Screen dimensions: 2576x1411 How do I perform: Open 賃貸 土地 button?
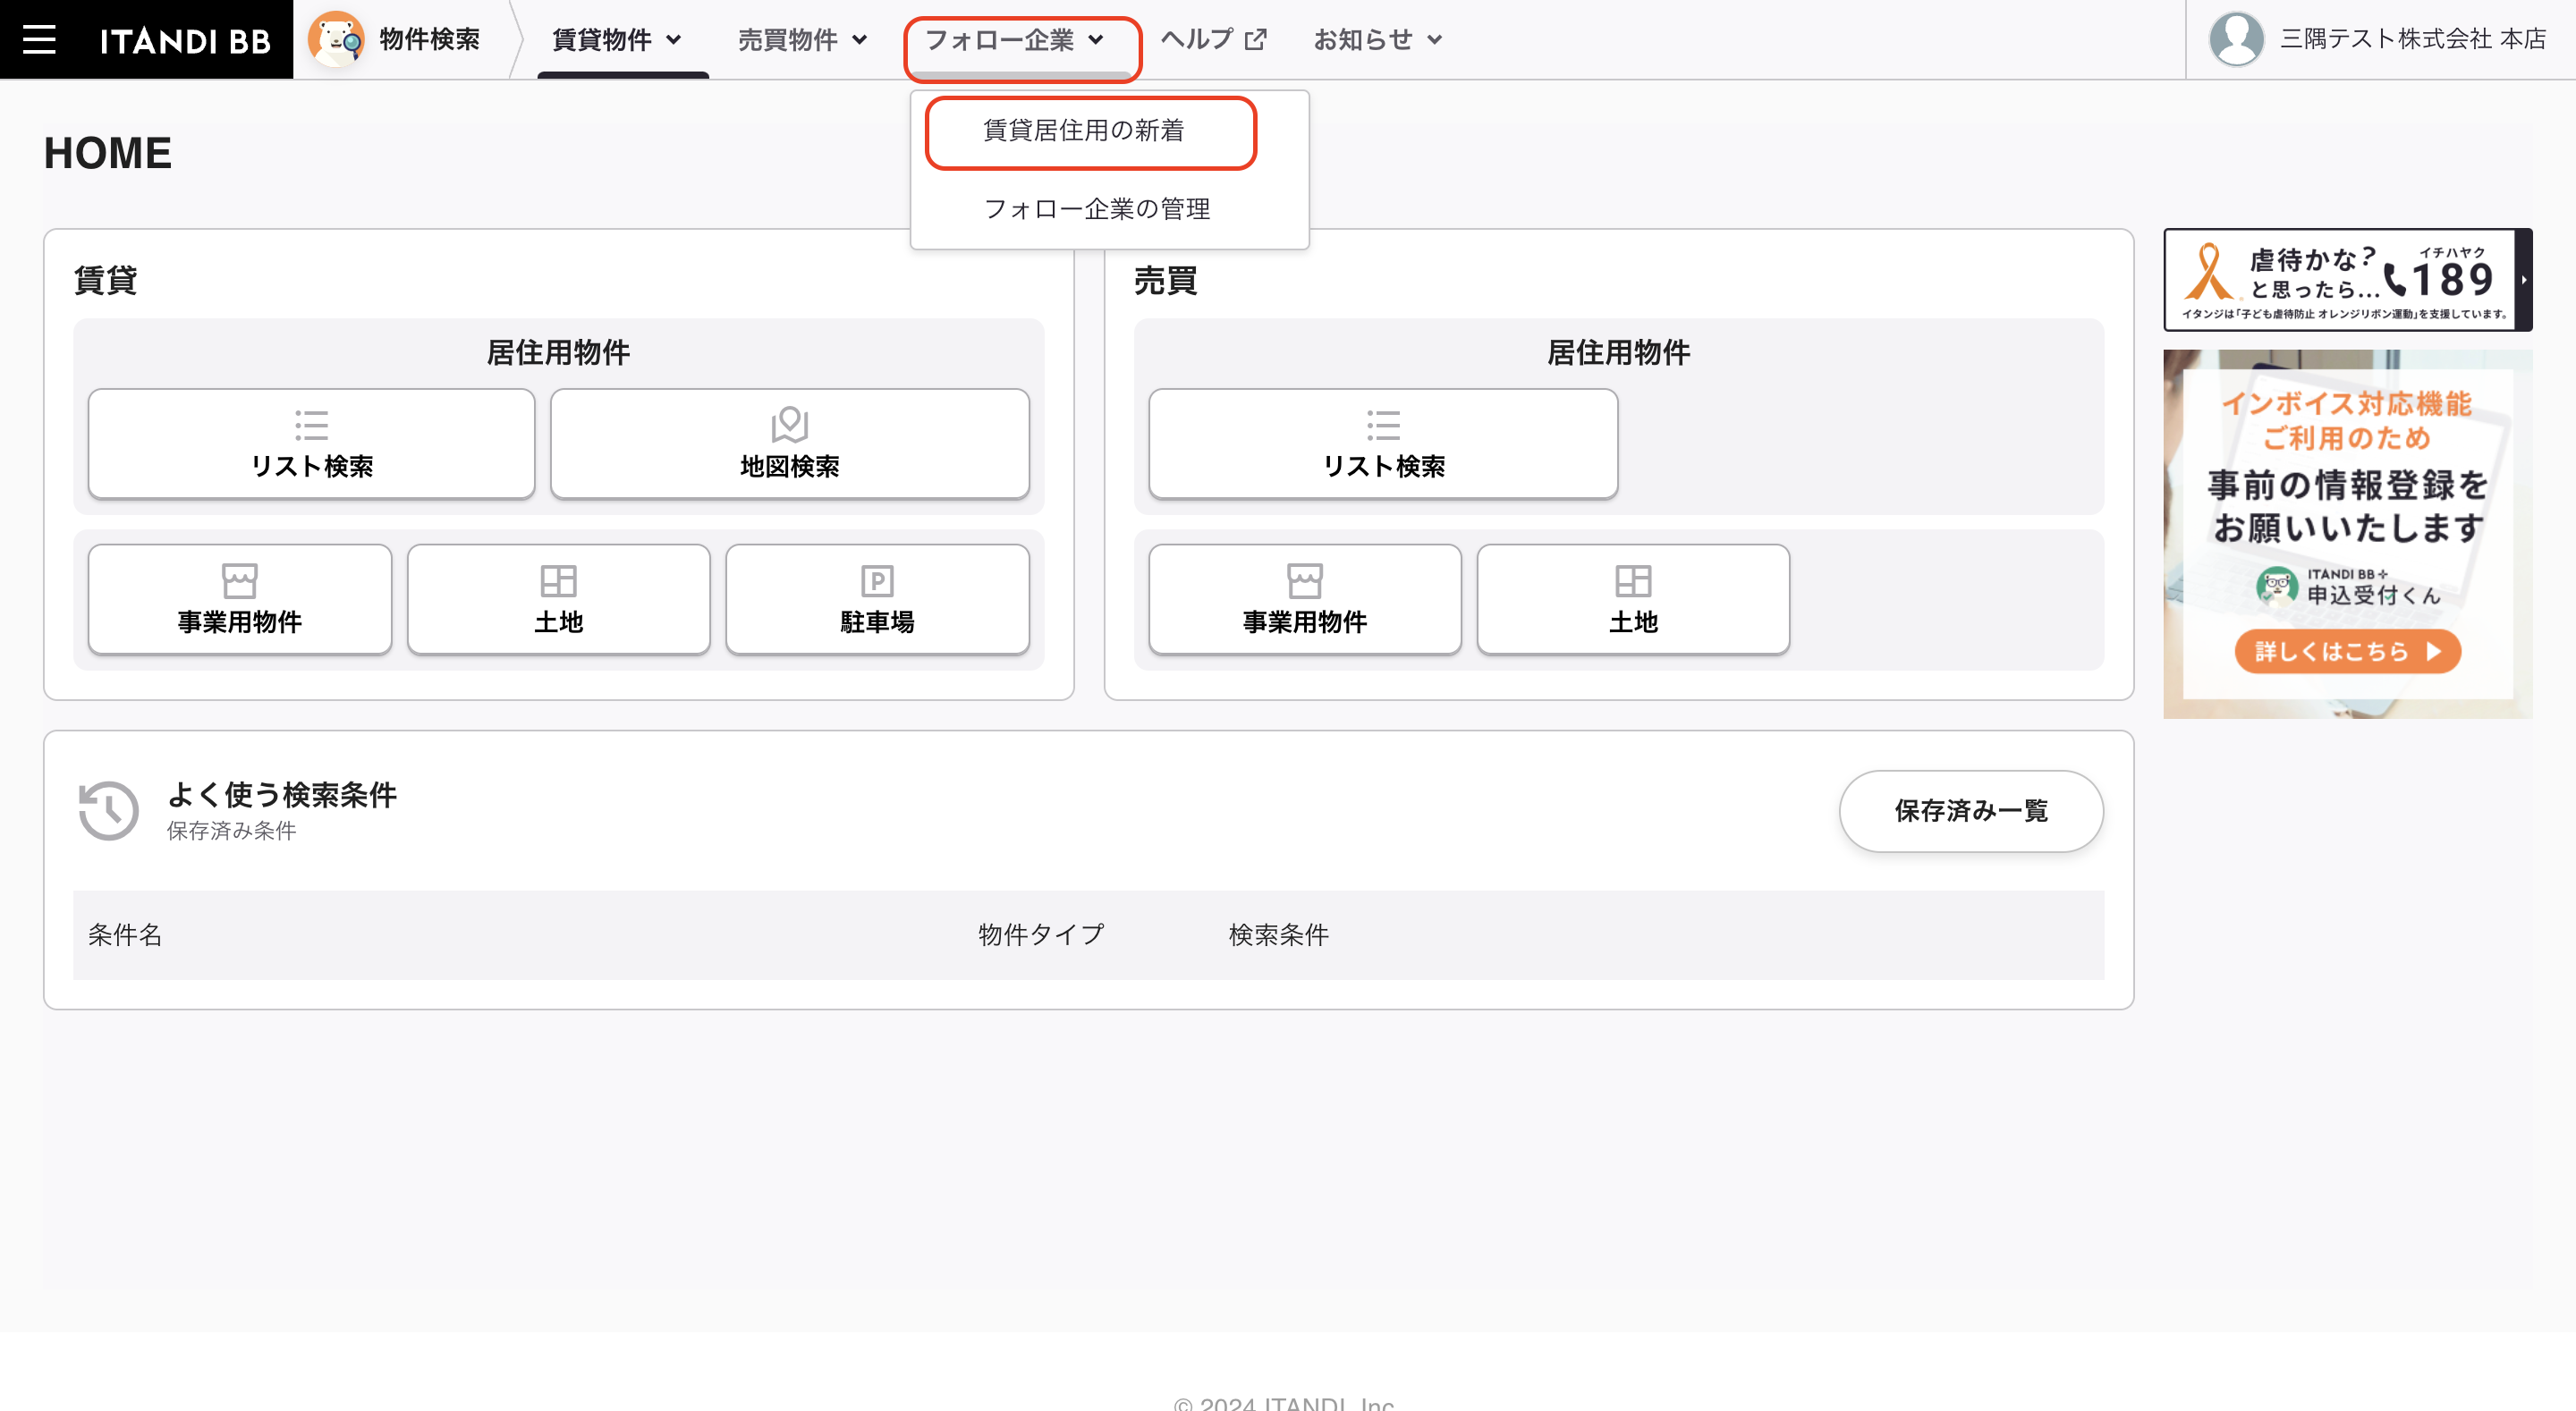tap(558, 599)
